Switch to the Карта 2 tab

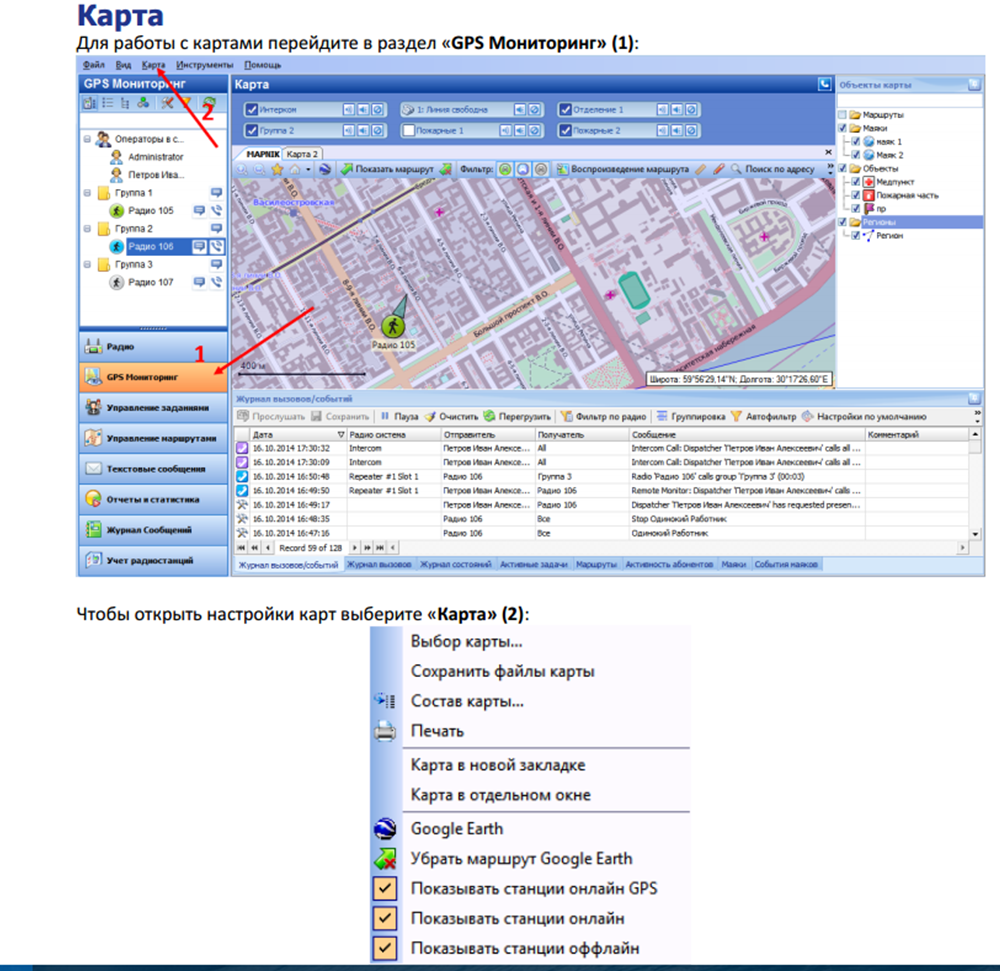click(302, 154)
